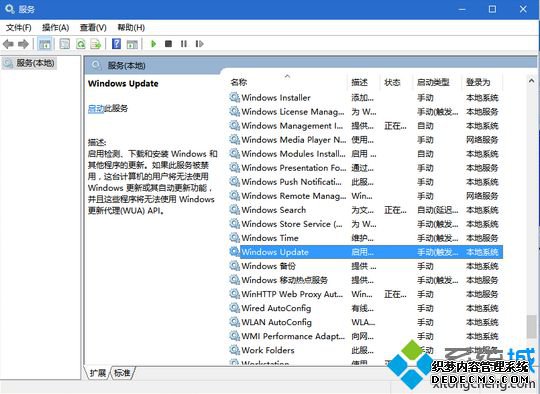Viewport: 540px width, 394px height.
Task: Select the Windows Installer service row
Action: coord(366,97)
